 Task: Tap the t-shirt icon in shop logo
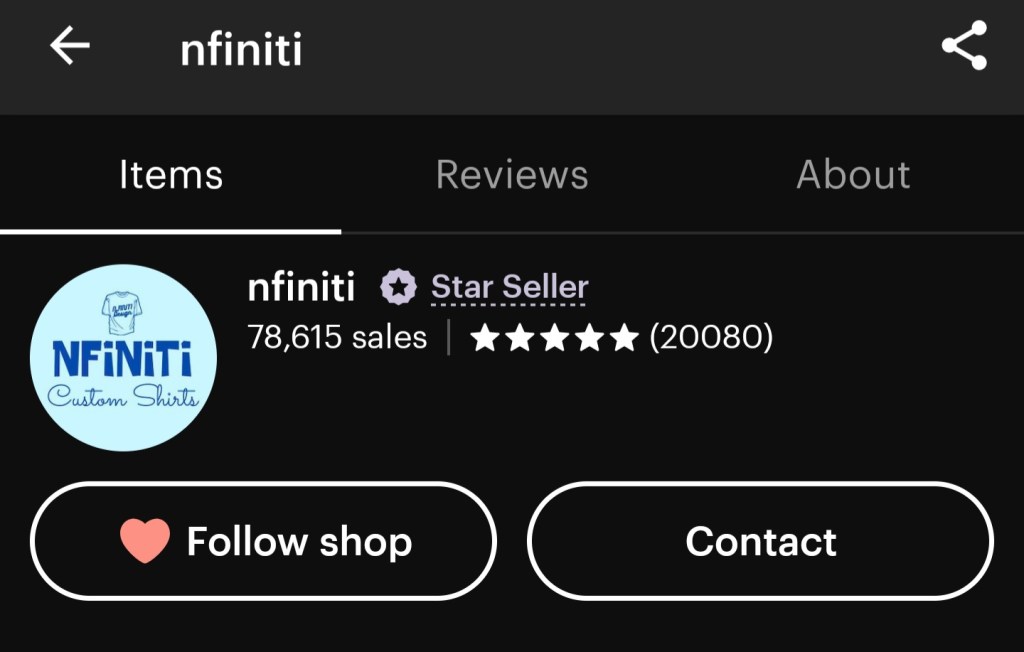click(x=122, y=313)
